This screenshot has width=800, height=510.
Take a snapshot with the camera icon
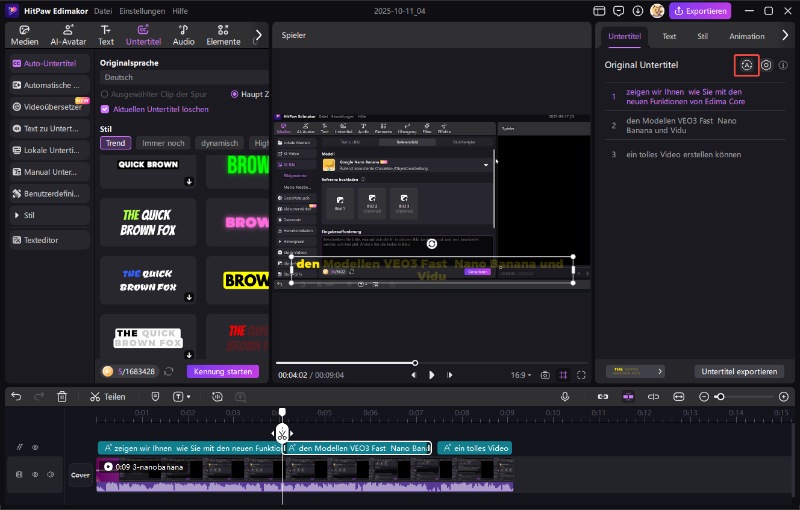(x=545, y=375)
